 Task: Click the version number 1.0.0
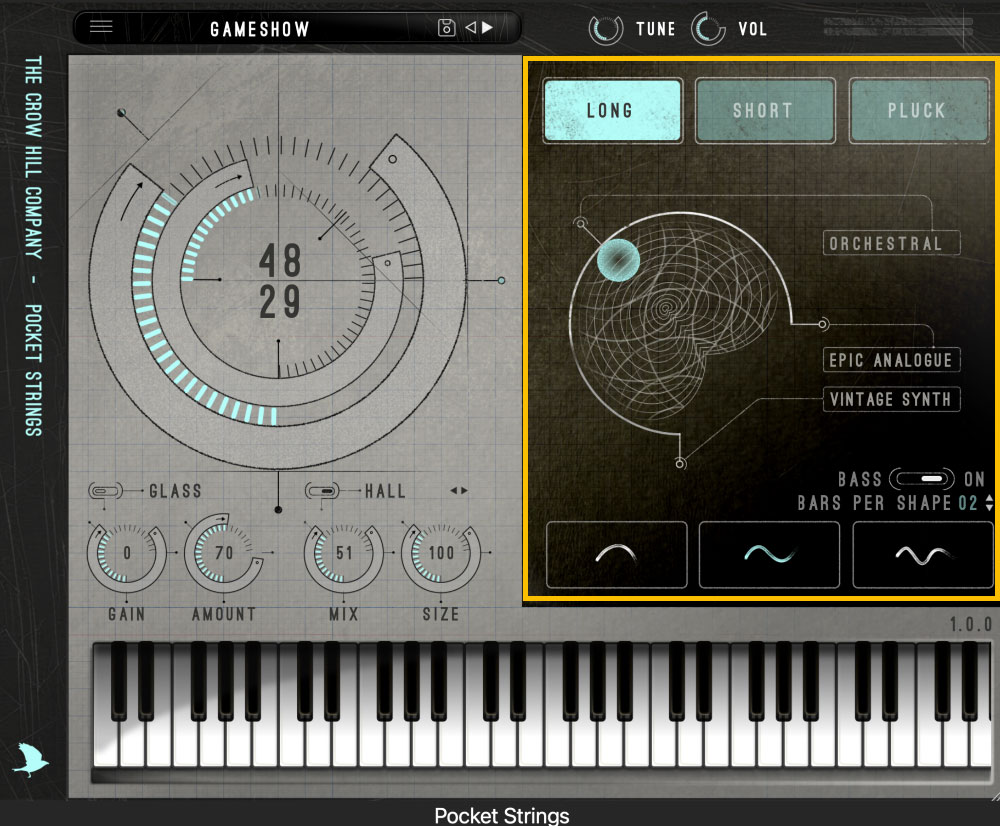[970, 624]
